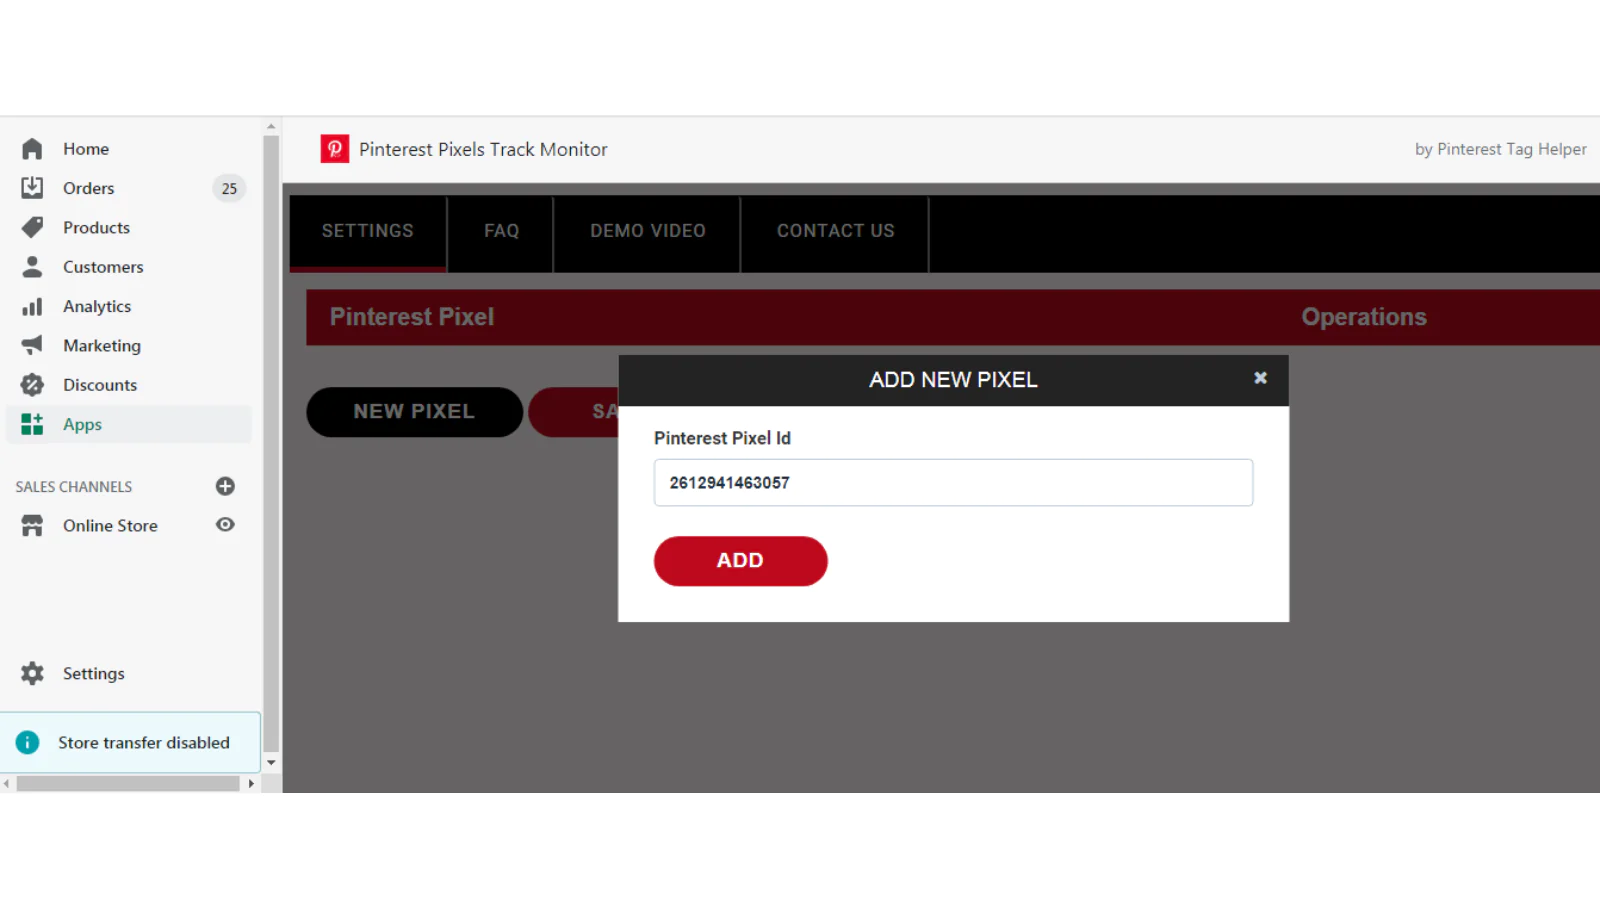The width and height of the screenshot is (1600, 900).
Task: Click the Orders count badge 25
Action: point(229,188)
